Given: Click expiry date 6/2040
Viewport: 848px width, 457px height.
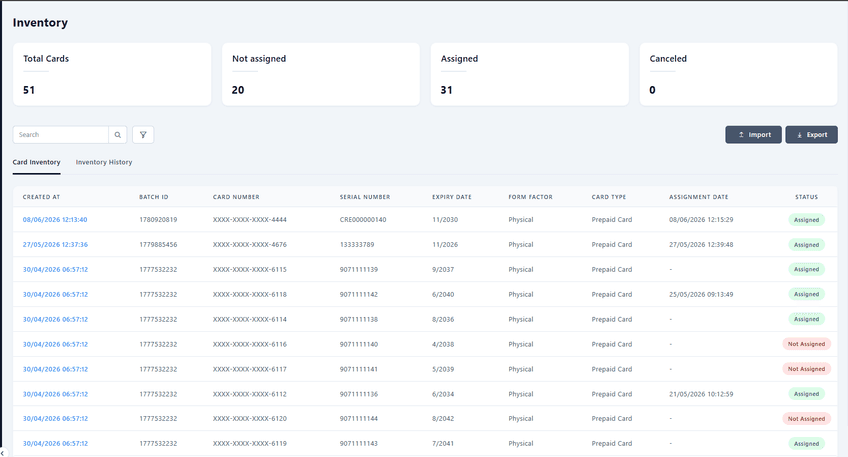Looking at the screenshot, I should coord(443,294).
